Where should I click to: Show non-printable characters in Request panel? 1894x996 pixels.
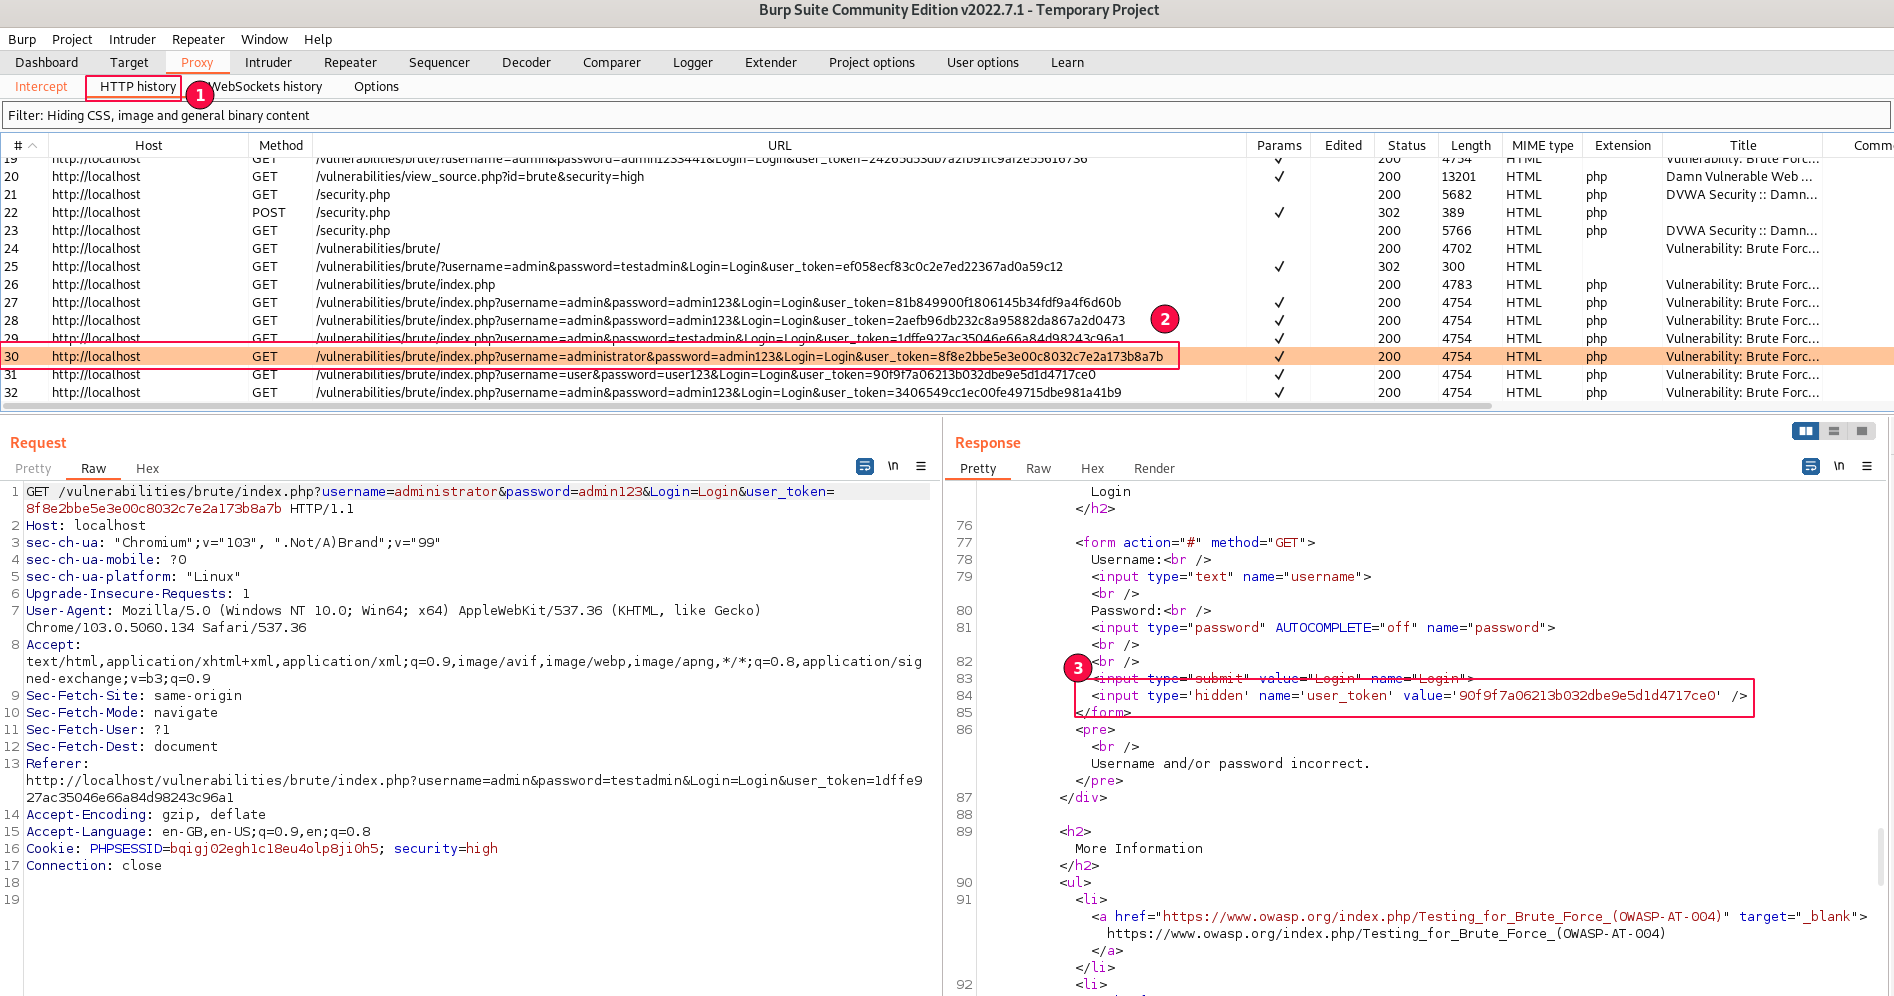pos(893,467)
